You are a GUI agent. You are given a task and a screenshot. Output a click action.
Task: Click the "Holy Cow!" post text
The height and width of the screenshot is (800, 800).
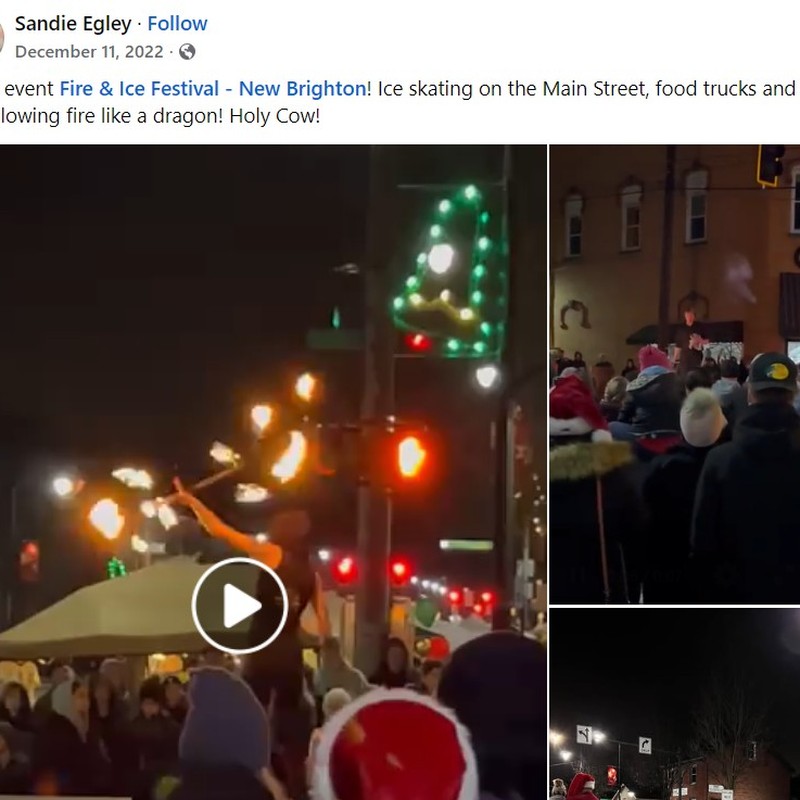pos(274,116)
